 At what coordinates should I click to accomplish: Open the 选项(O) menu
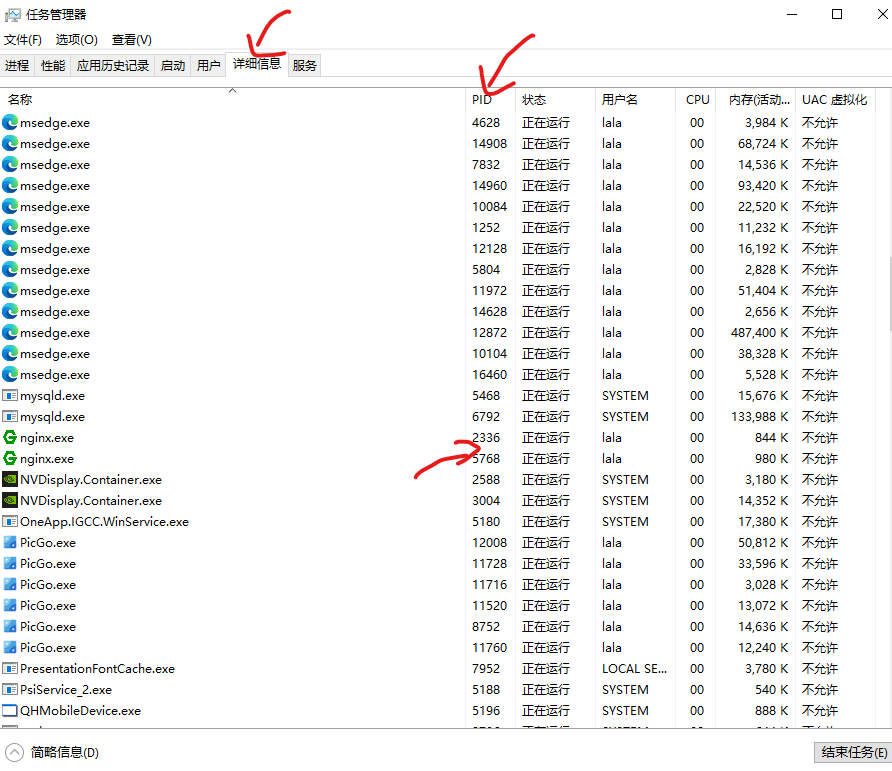pyautogui.click(x=76, y=40)
